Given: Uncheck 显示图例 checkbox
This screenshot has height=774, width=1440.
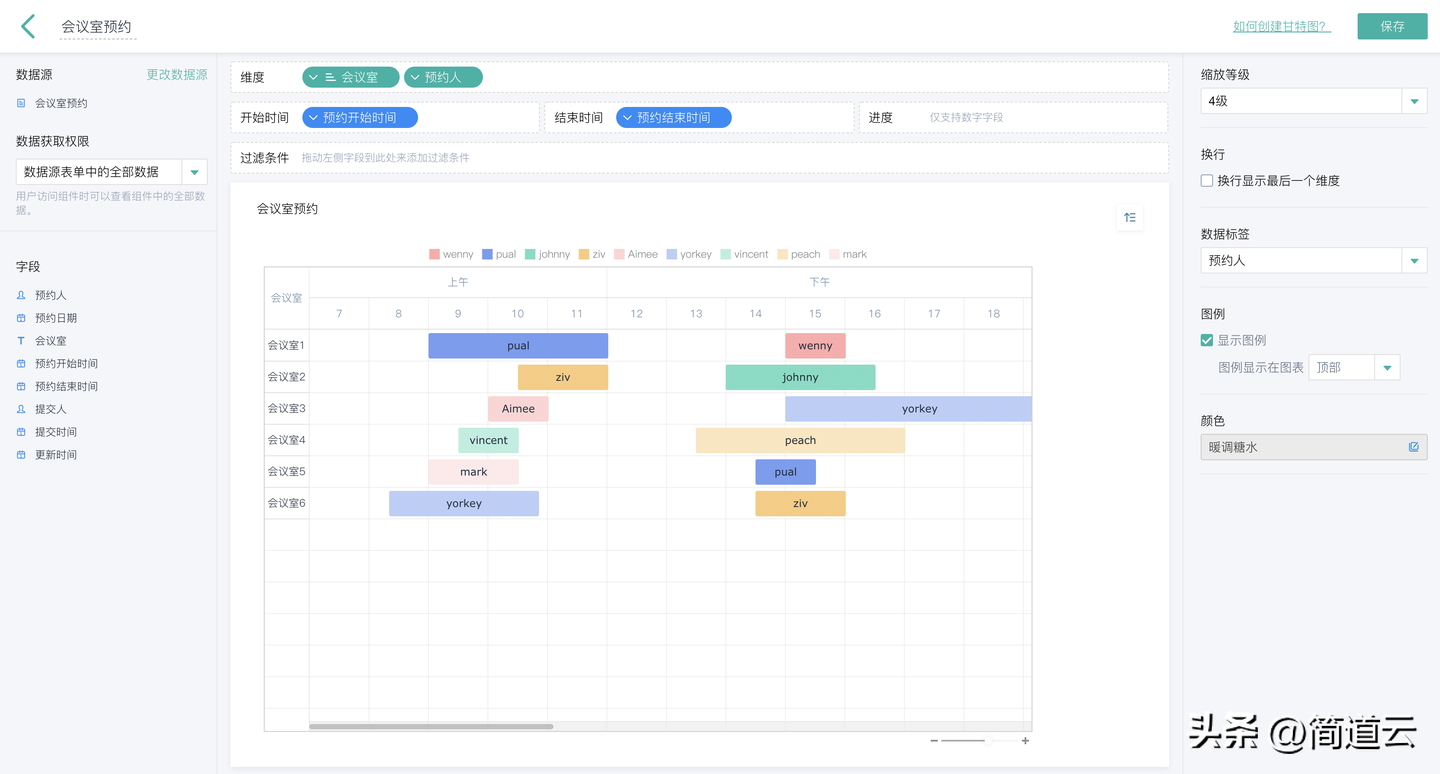Looking at the screenshot, I should [1207, 340].
